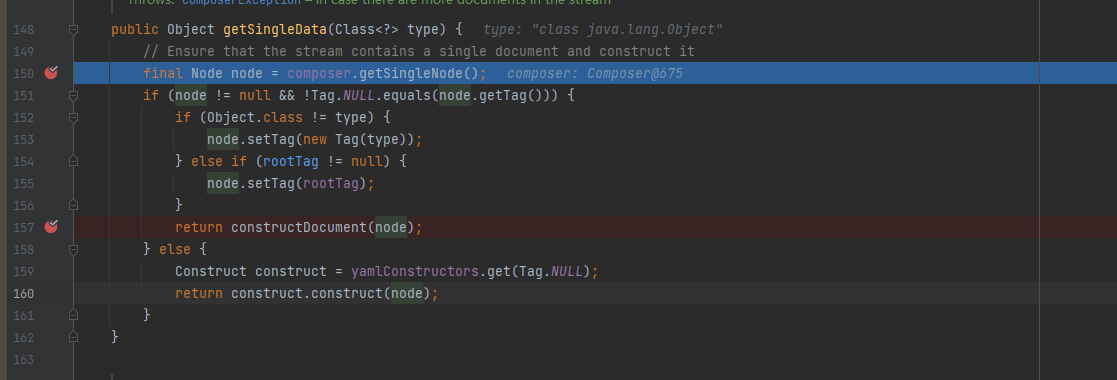
Task: Collapse the getSingleData method at line 148
Action: coord(73,30)
